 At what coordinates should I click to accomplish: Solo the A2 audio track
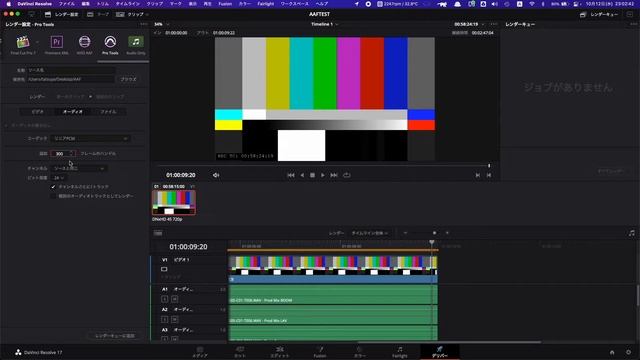coord(164,320)
